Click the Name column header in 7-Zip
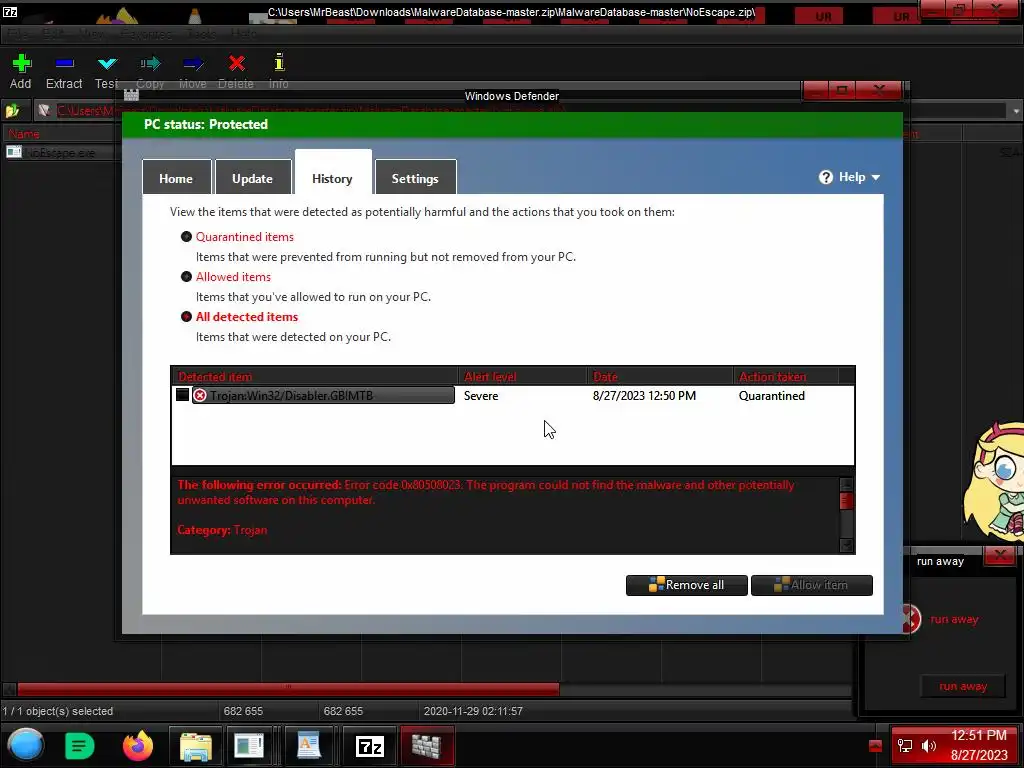The width and height of the screenshot is (1024, 768). coord(59,134)
